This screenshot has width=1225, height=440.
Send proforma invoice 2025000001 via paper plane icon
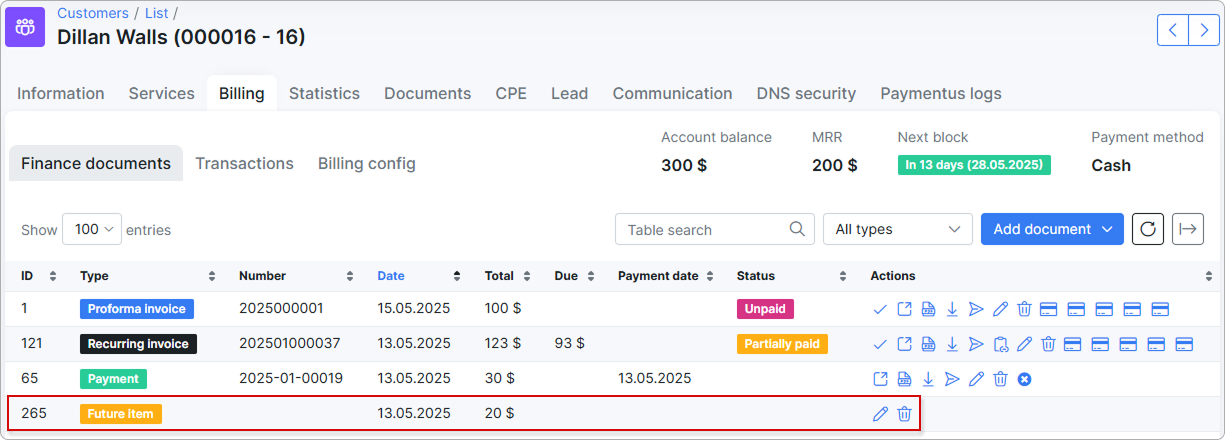click(976, 309)
